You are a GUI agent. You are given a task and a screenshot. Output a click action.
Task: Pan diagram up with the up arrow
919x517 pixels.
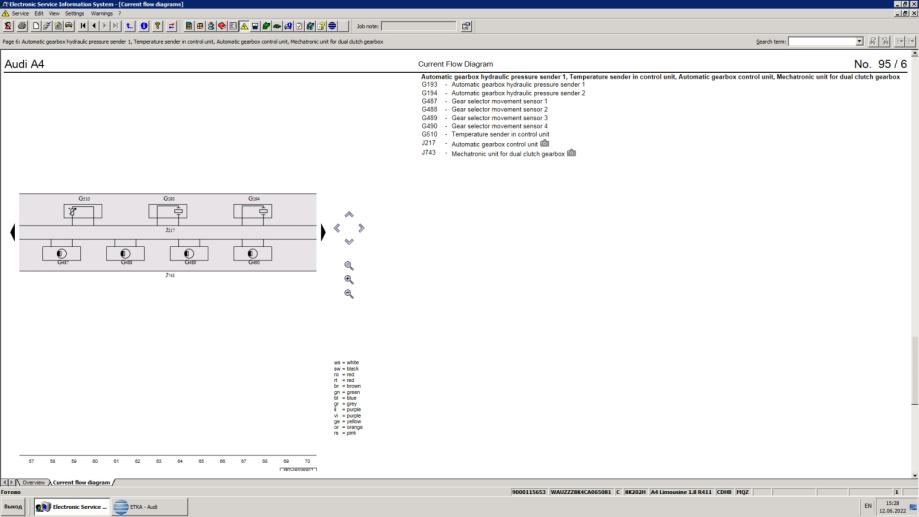(x=349, y=215)
